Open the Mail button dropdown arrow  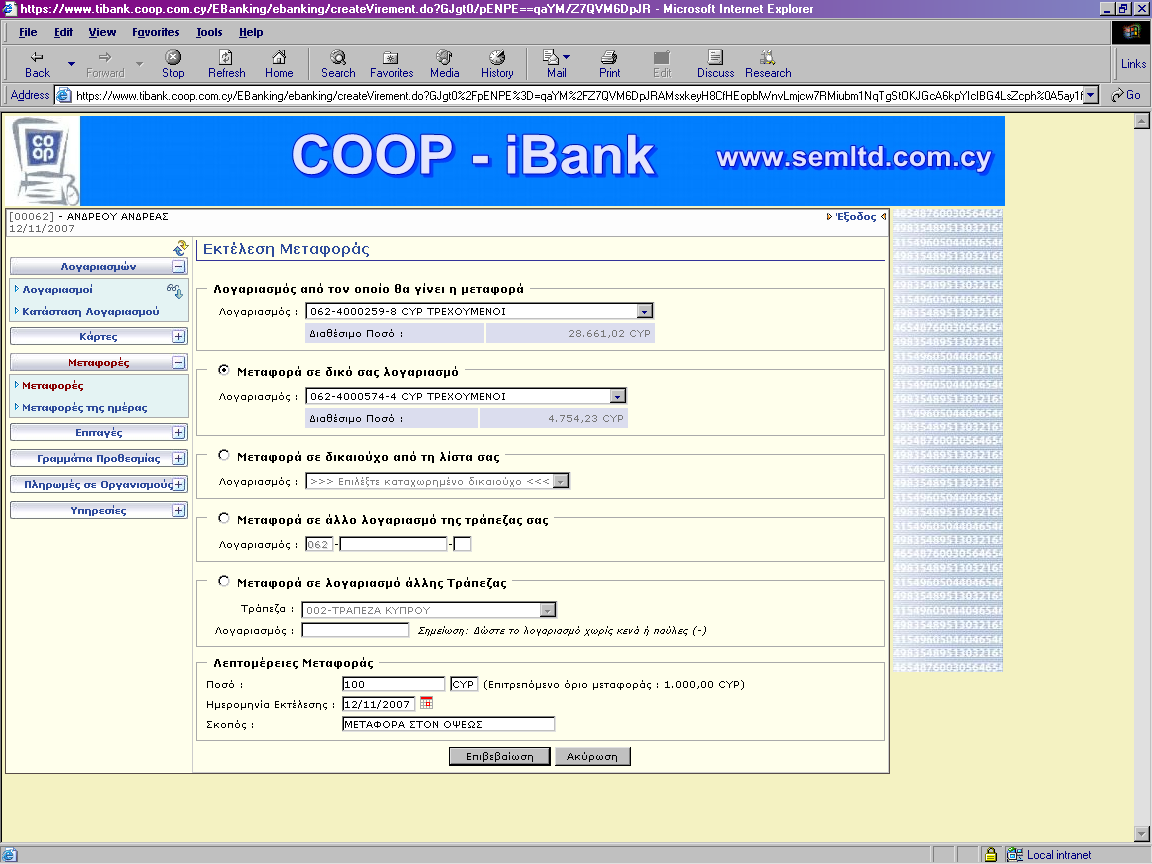coord(566,57)
